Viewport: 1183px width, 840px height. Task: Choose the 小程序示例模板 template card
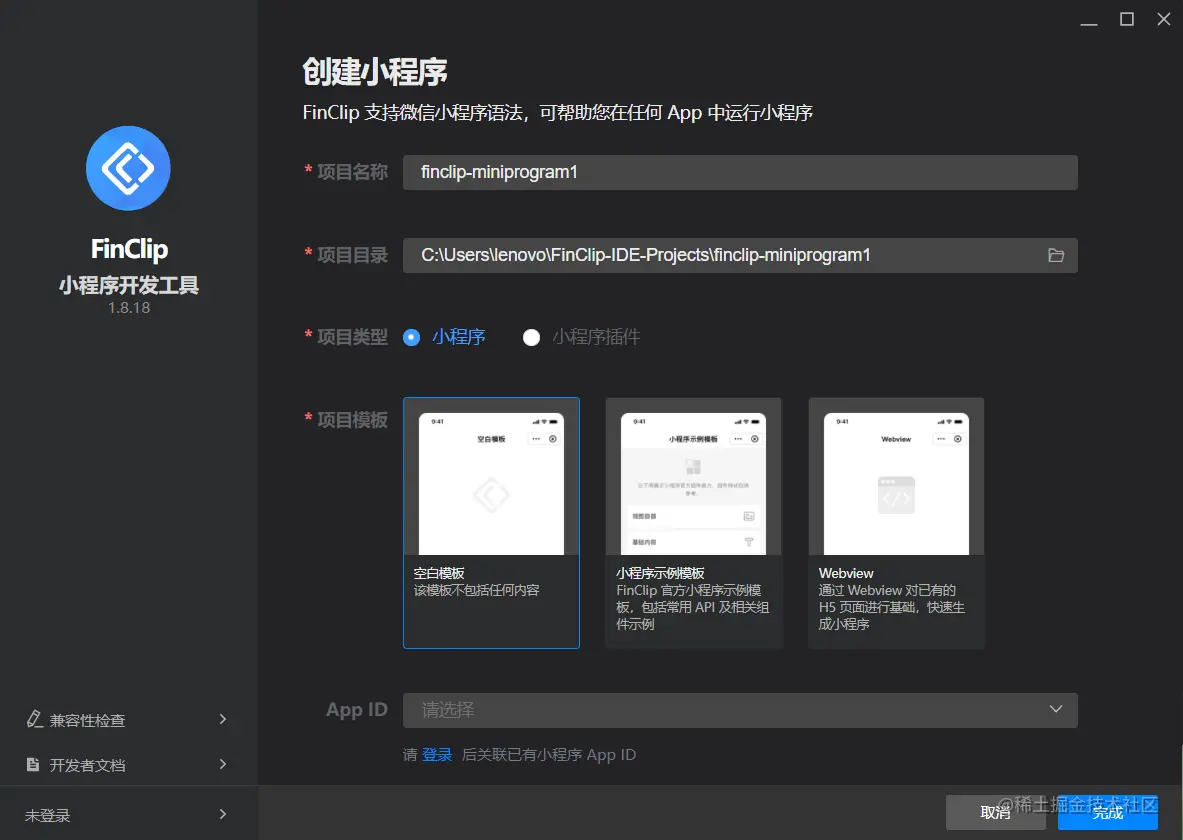pos(694,523)
